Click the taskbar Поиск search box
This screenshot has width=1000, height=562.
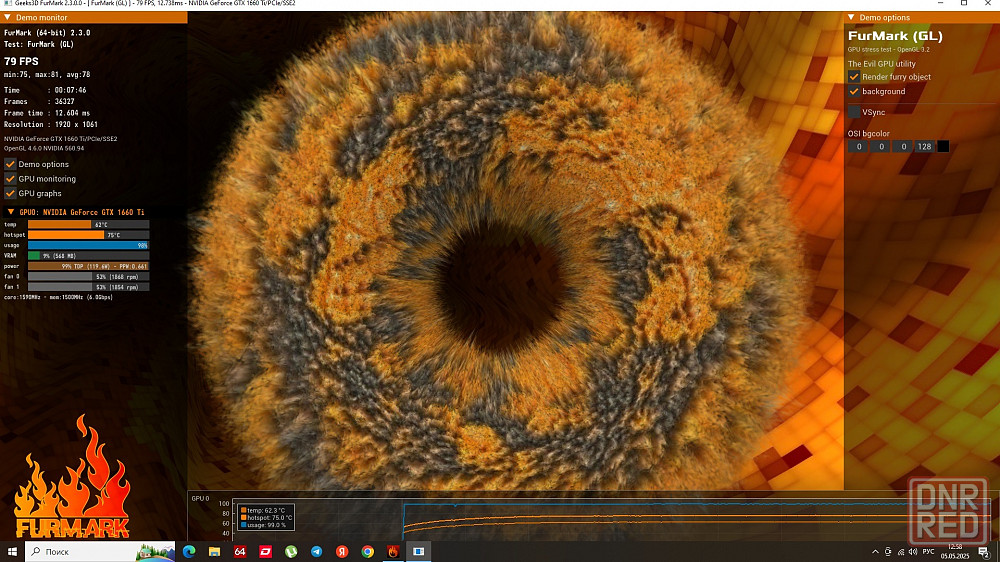(100, 551)
